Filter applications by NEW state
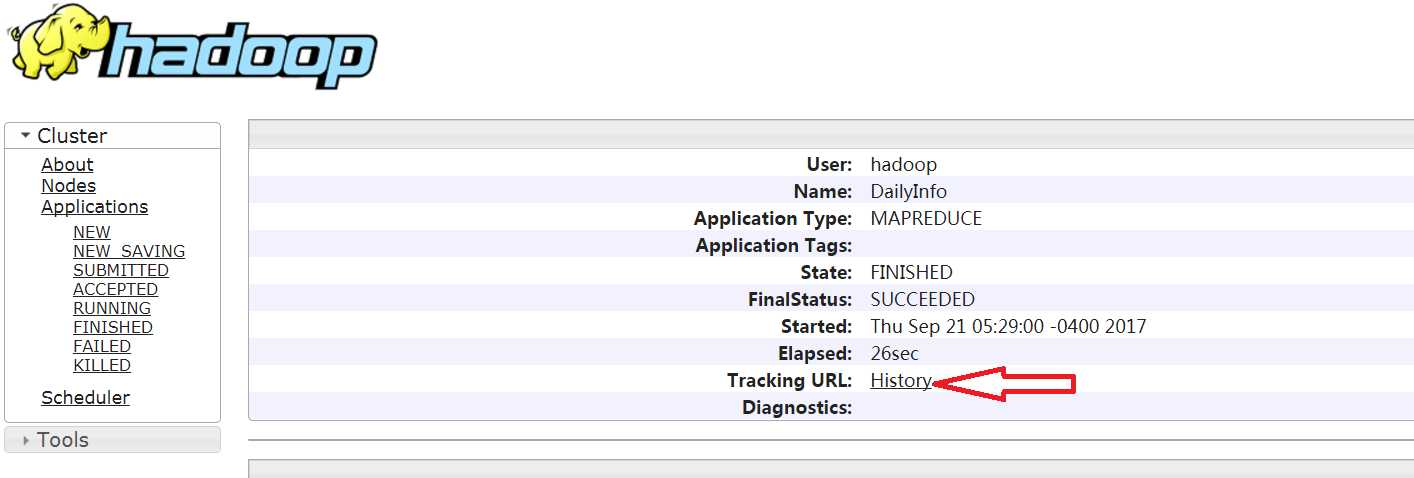The width and height of the screenshot is (1414, 478). tap(91, 232)
